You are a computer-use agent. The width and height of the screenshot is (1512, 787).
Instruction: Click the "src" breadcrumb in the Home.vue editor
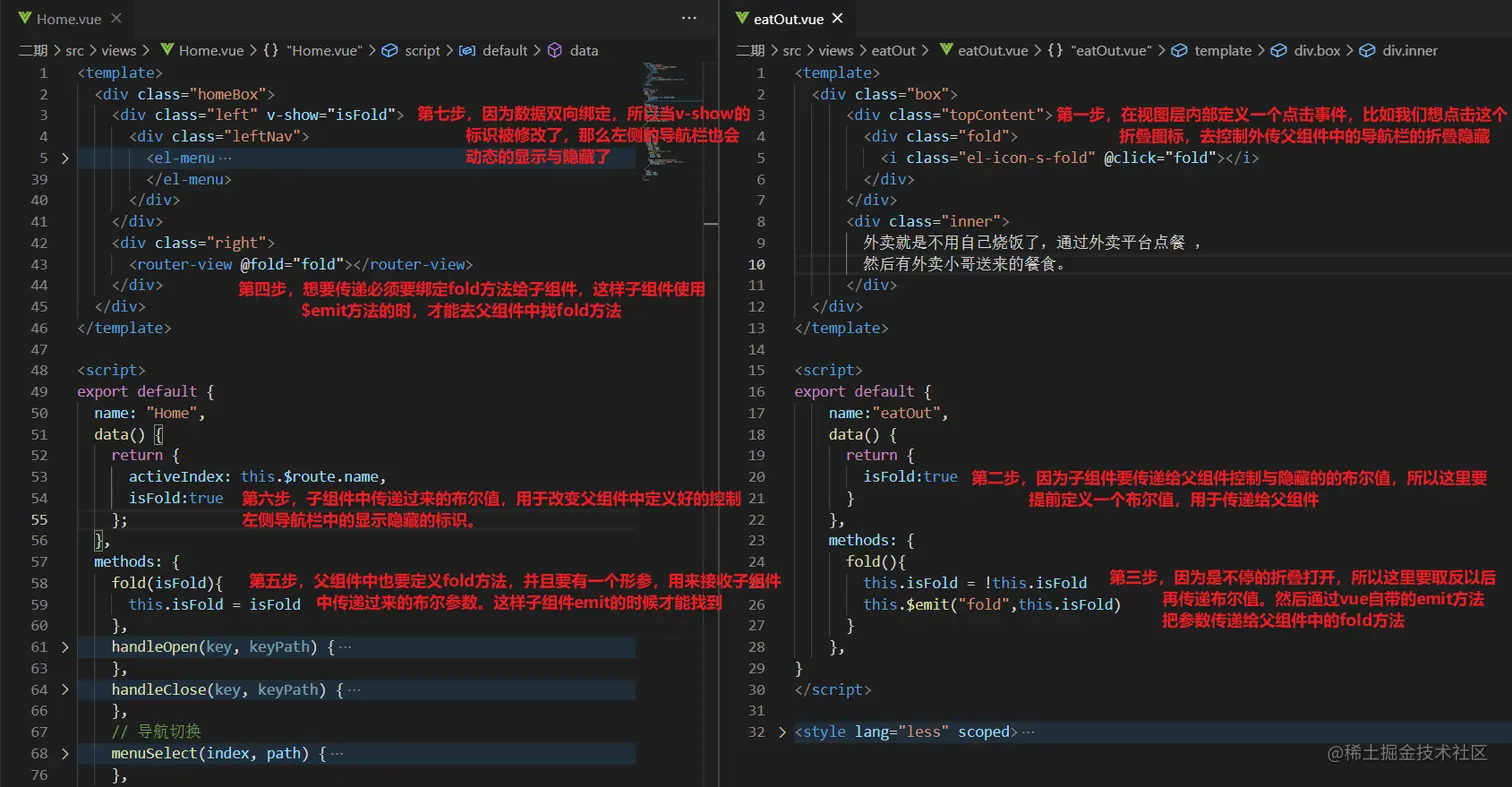76,50
